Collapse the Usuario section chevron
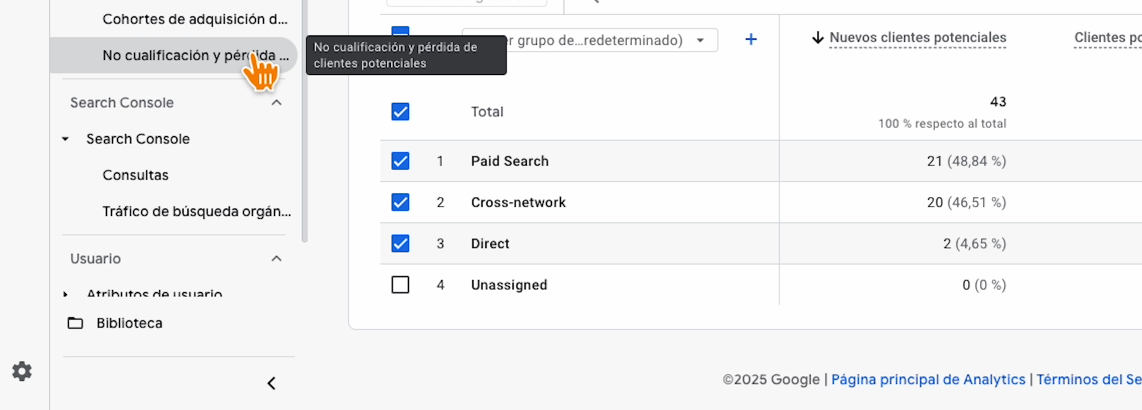 277,259
